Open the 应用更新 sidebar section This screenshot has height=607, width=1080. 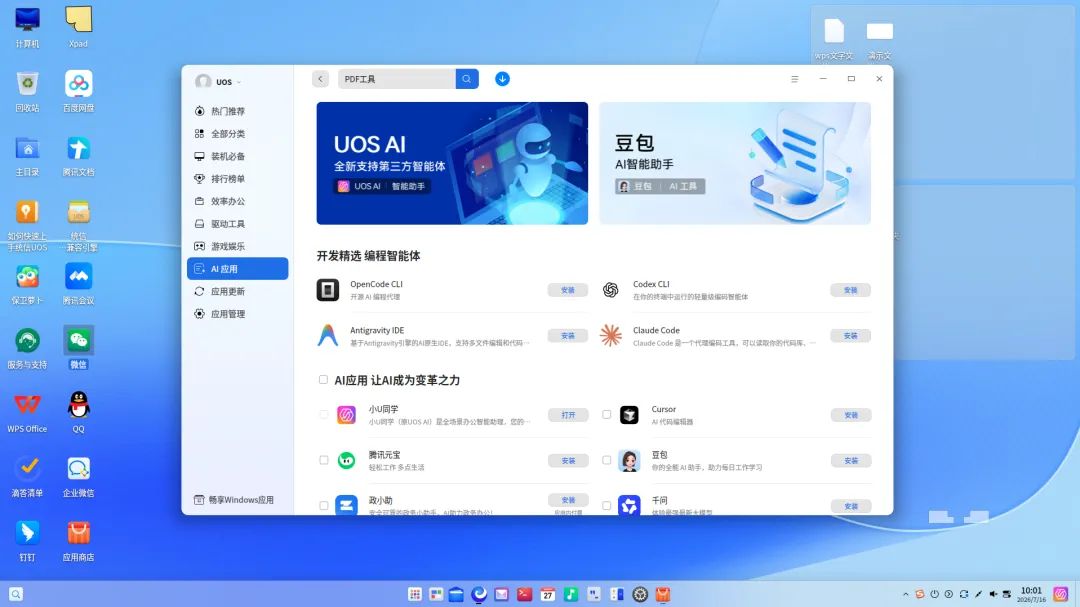(x=238, y=291)
